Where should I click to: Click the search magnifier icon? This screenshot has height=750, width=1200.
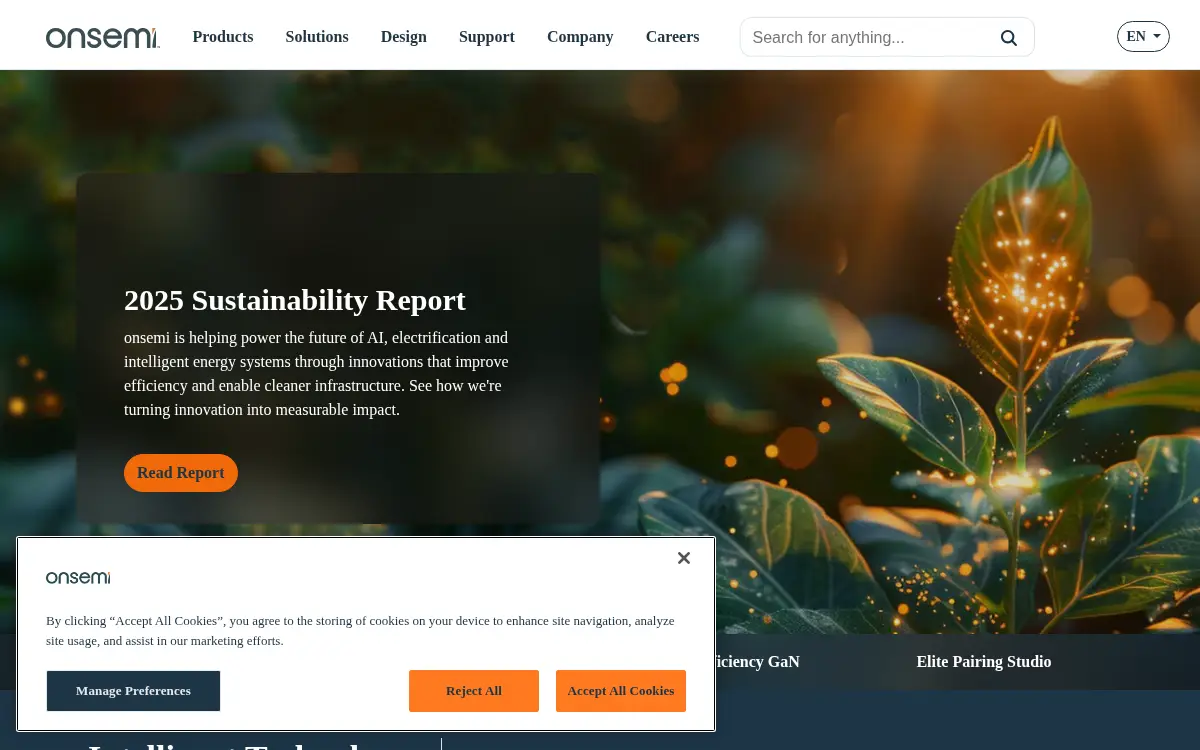(x=1009, y=38)
